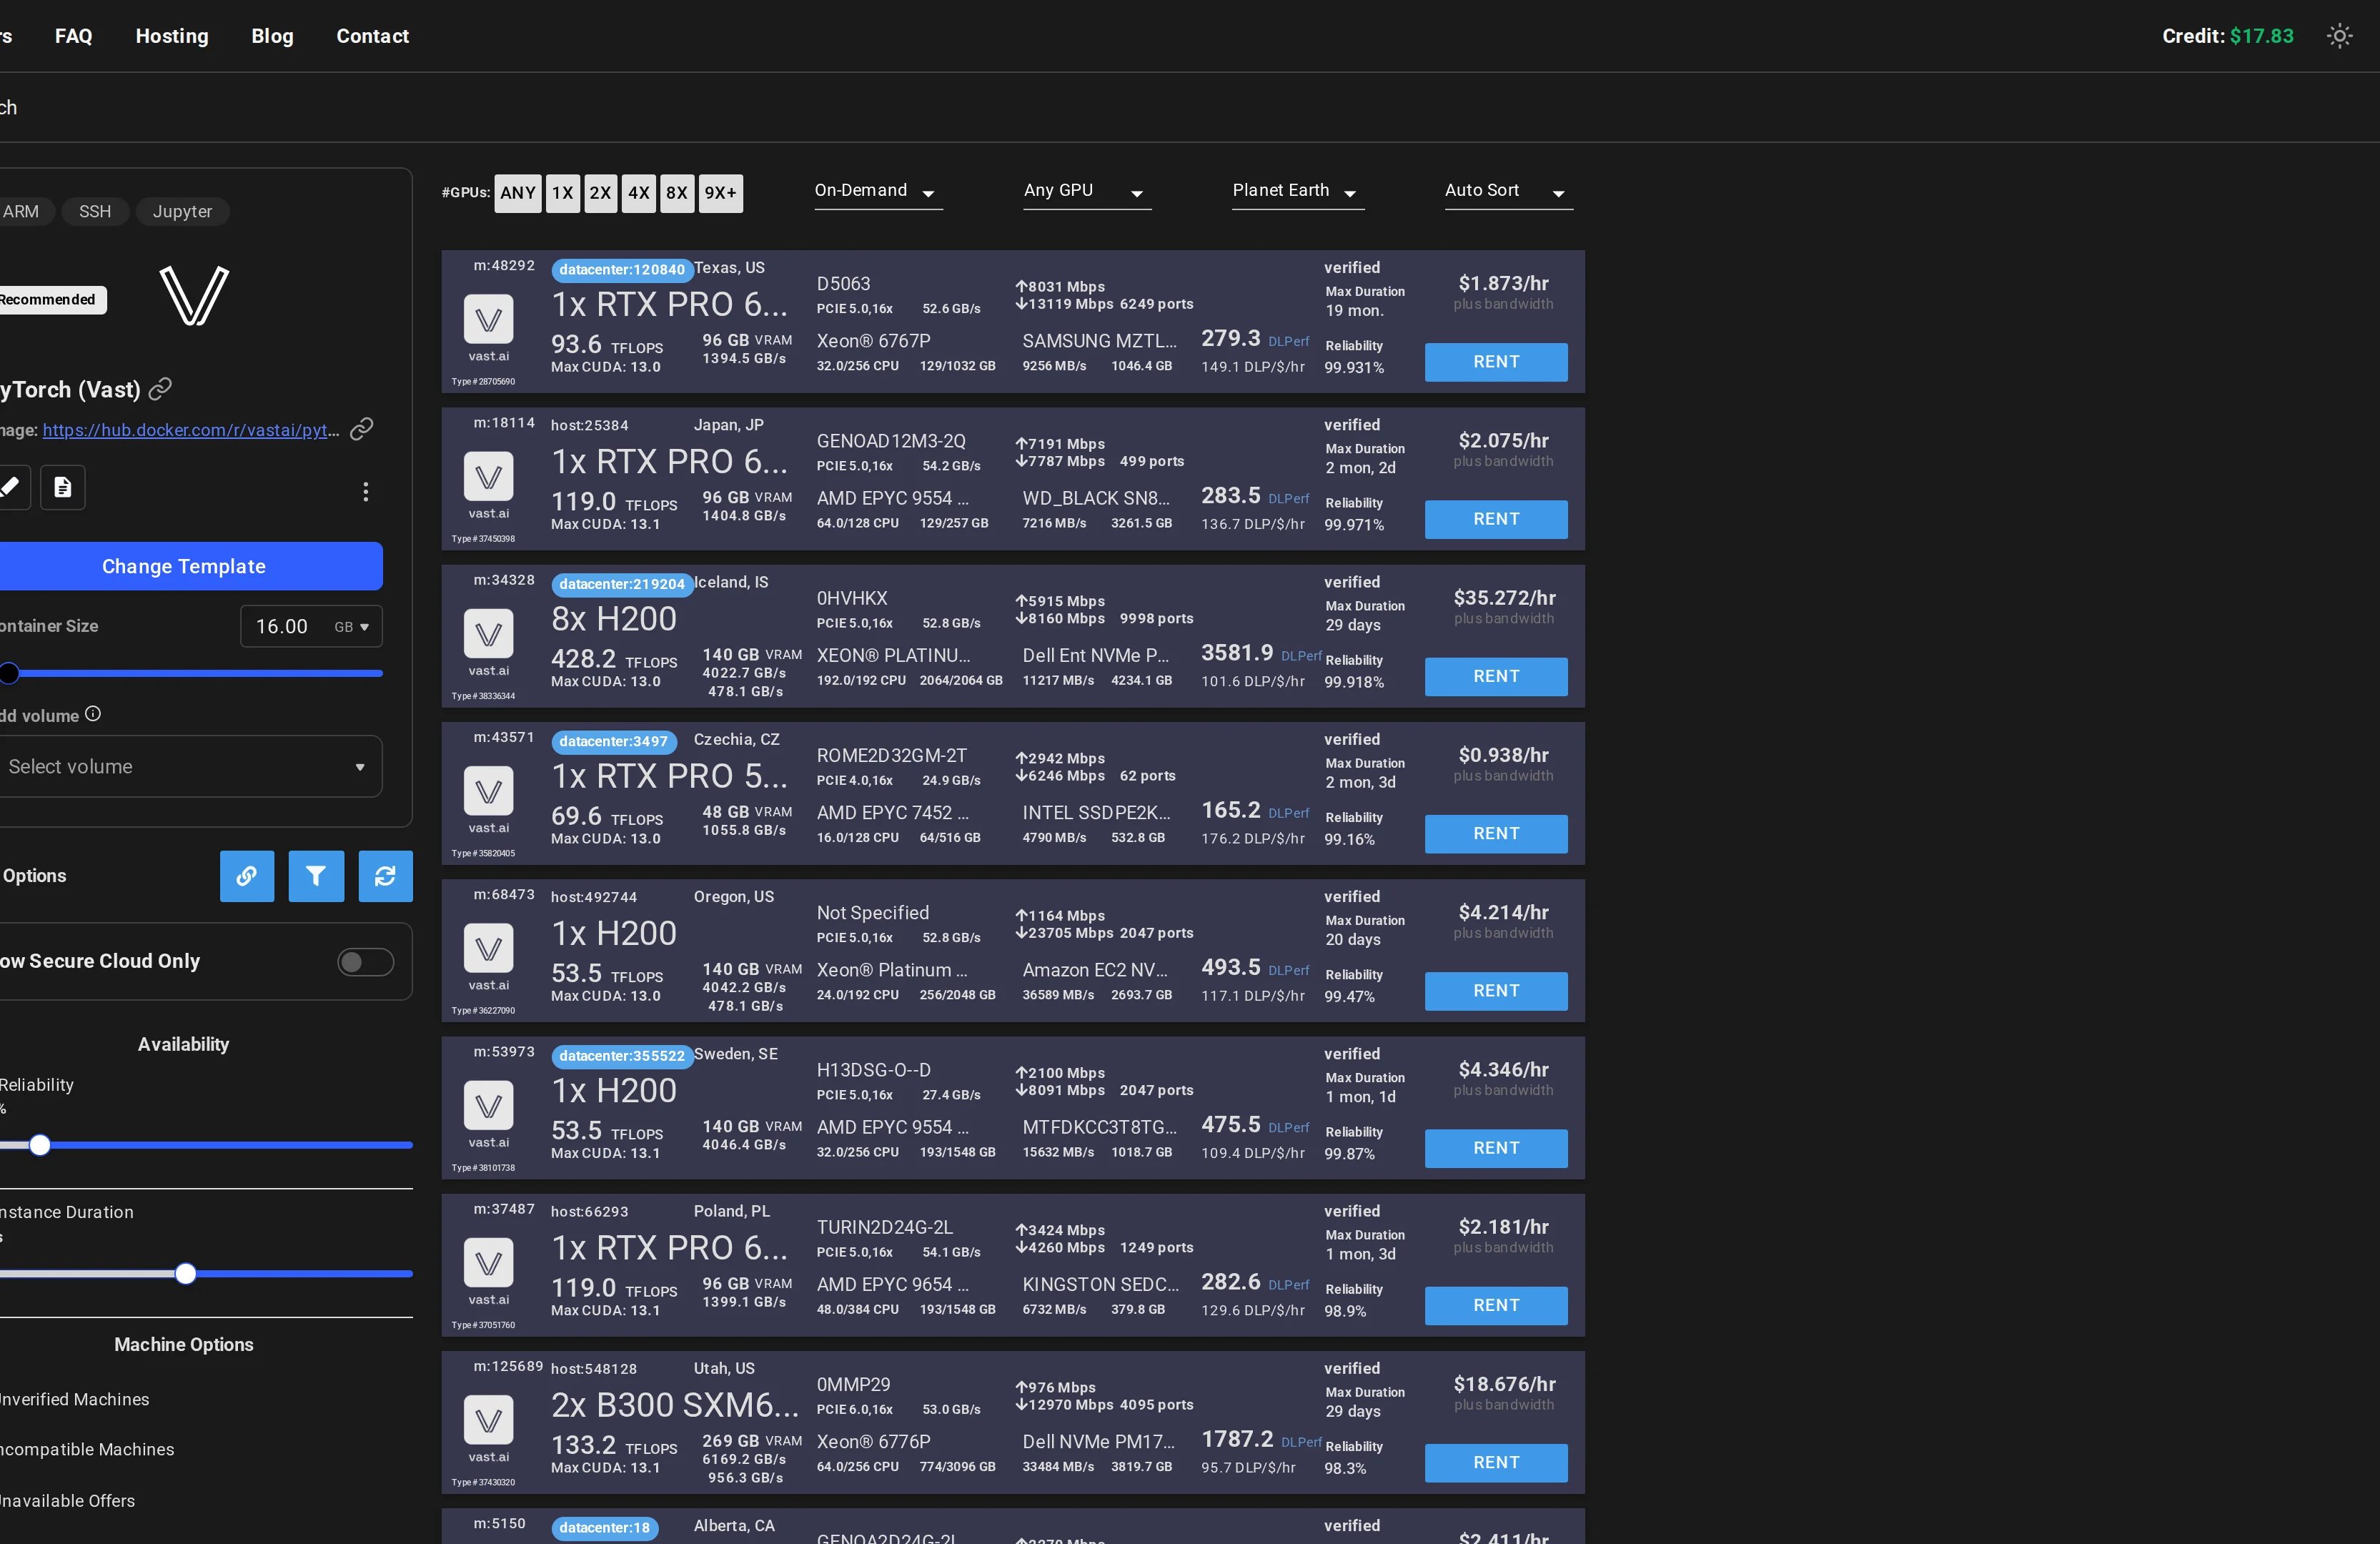Rent the Oregon 1x H200 at $4.214/hr

(1496, 991)
